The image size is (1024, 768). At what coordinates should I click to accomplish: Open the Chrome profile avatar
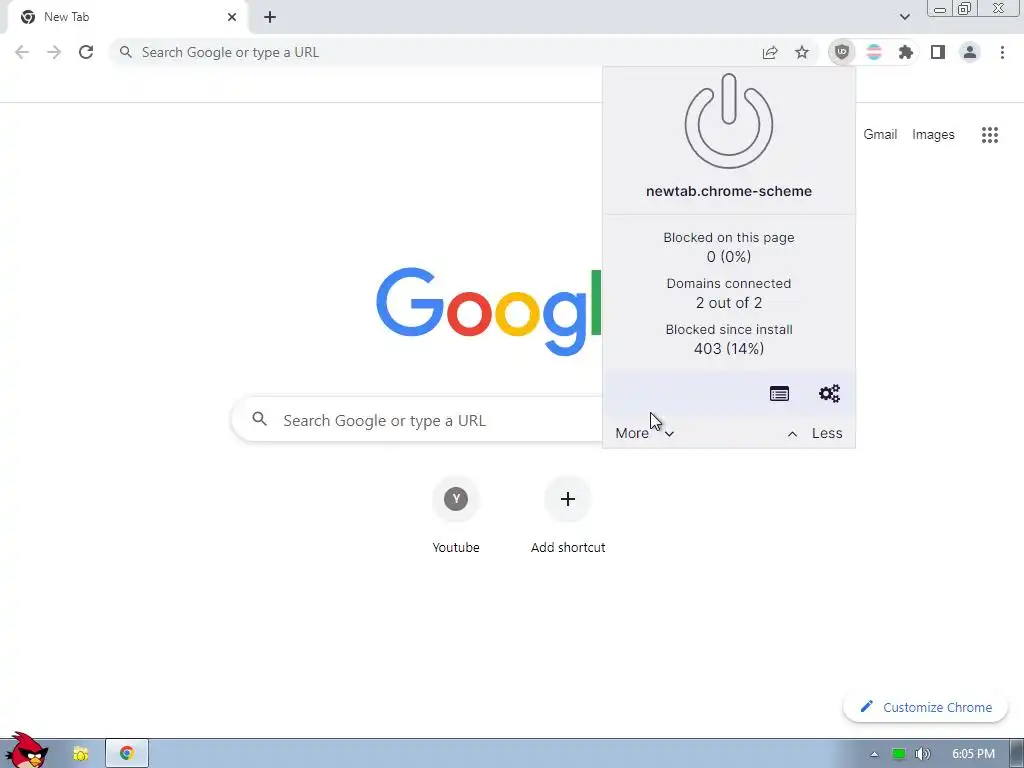tap(970, 52)
